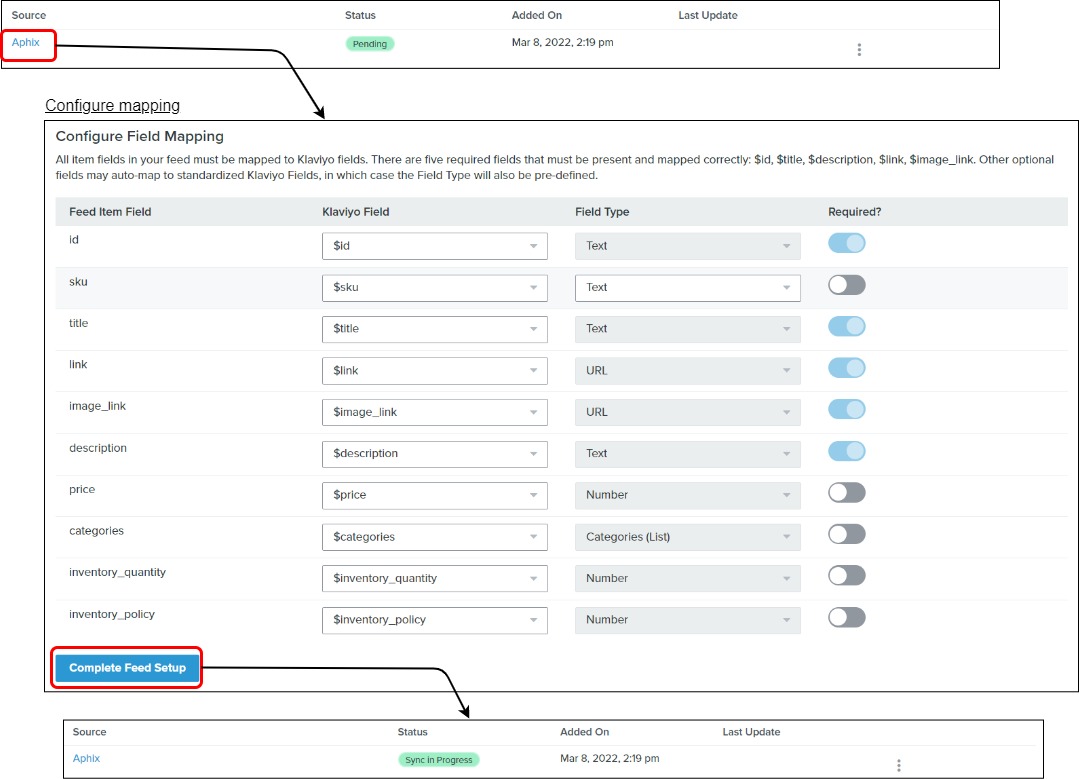1079x779 pixels.
Task: Expand the Categories (List) field type dropdown
Action: point(687,537)
